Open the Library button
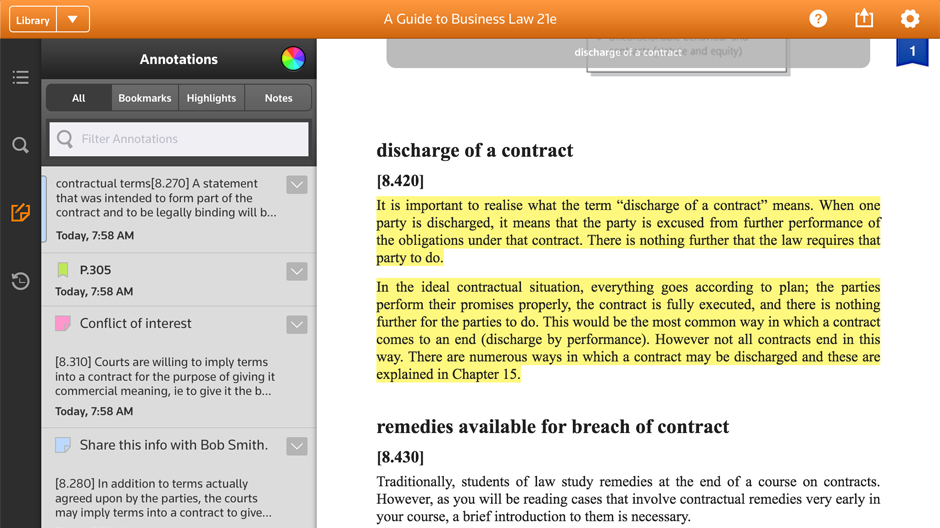Screen dimensions: 940x528 [x=33, y=20]
